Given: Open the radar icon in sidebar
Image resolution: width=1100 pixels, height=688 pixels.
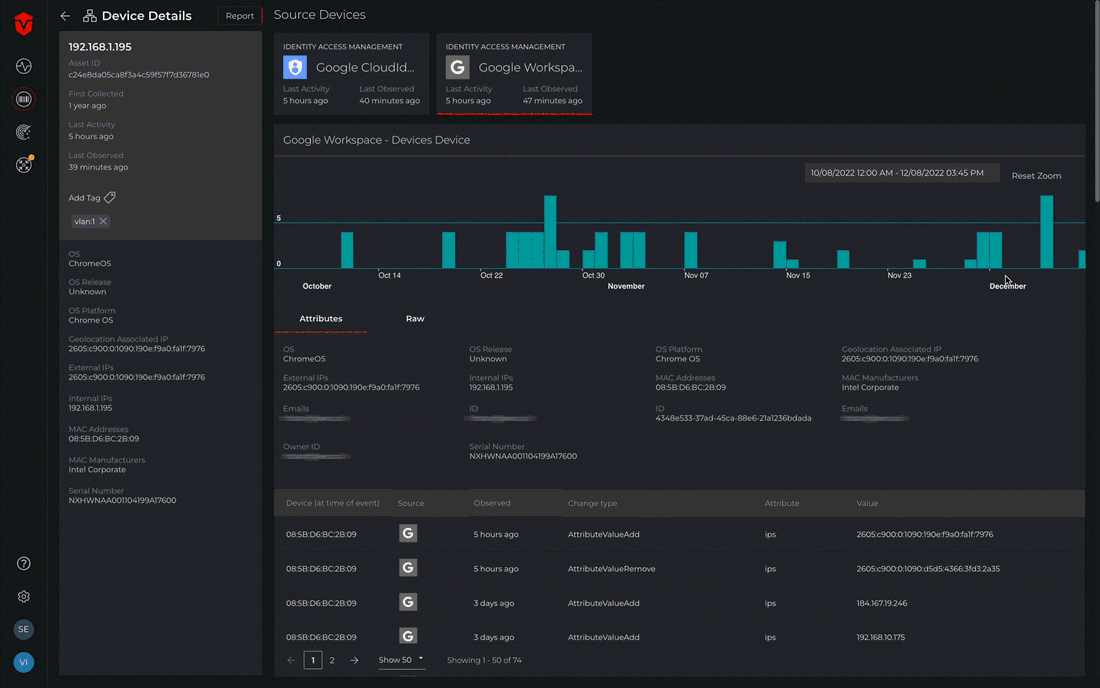Looking at the screenshot, I should click(24, 132).
